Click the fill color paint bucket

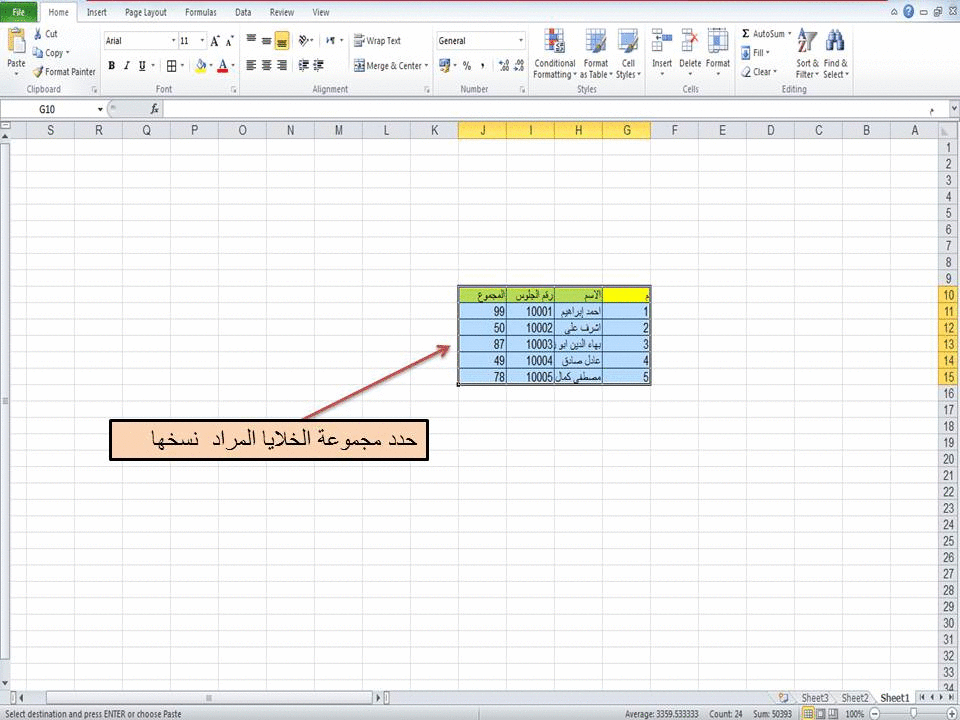tap(201, 66)
